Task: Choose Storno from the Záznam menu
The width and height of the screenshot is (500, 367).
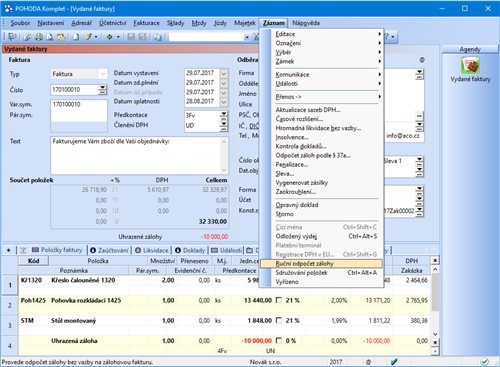Action: point(284,214)
